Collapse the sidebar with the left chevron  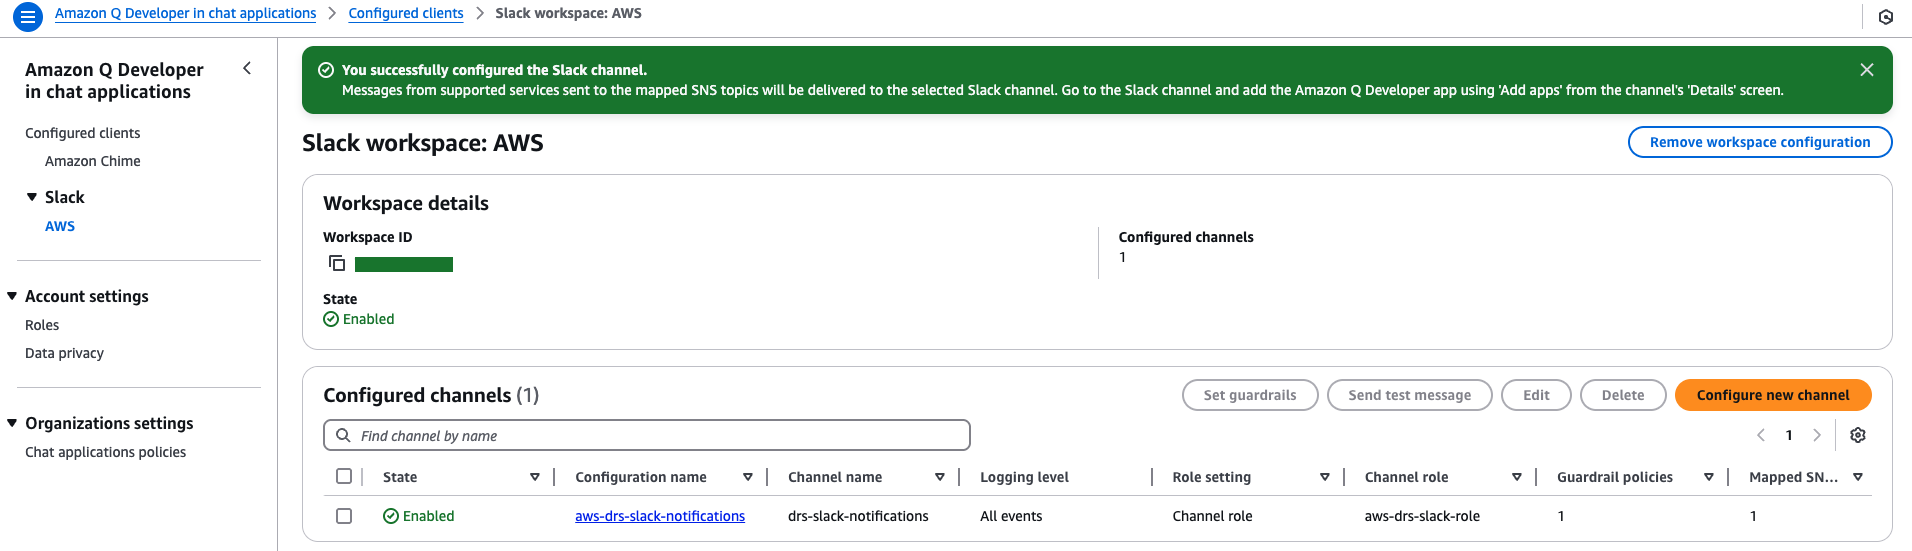pos(247,69)
